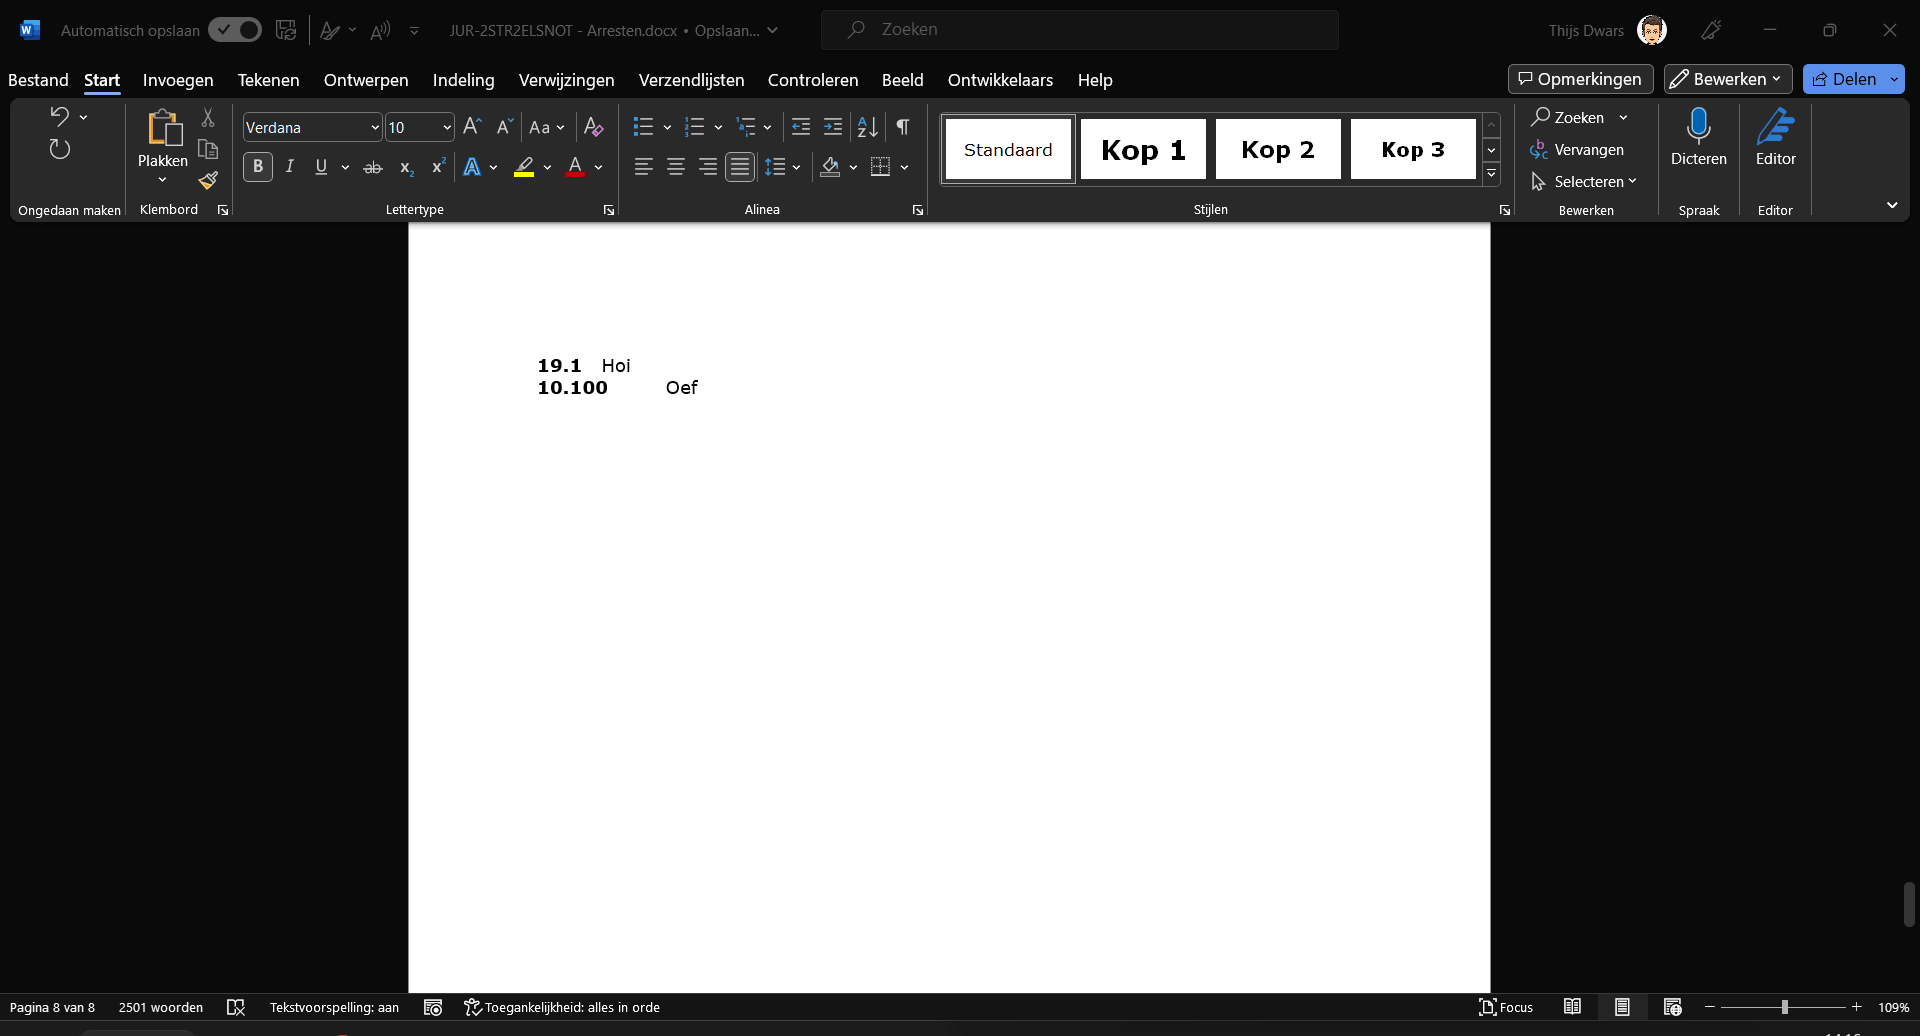The image size is (1920, 1036).
Task: Center align the text
Action: click(676, 167)
